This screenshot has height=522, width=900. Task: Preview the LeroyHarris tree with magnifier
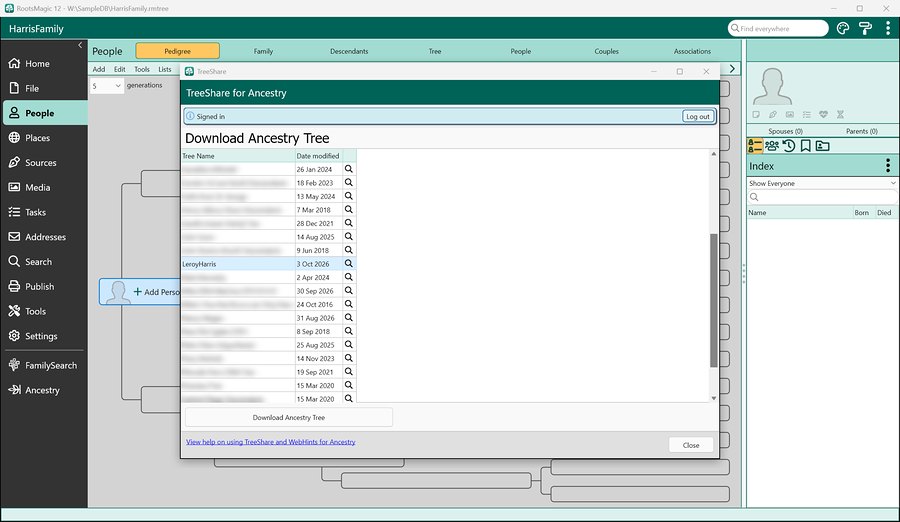click(x=348, y=264)
